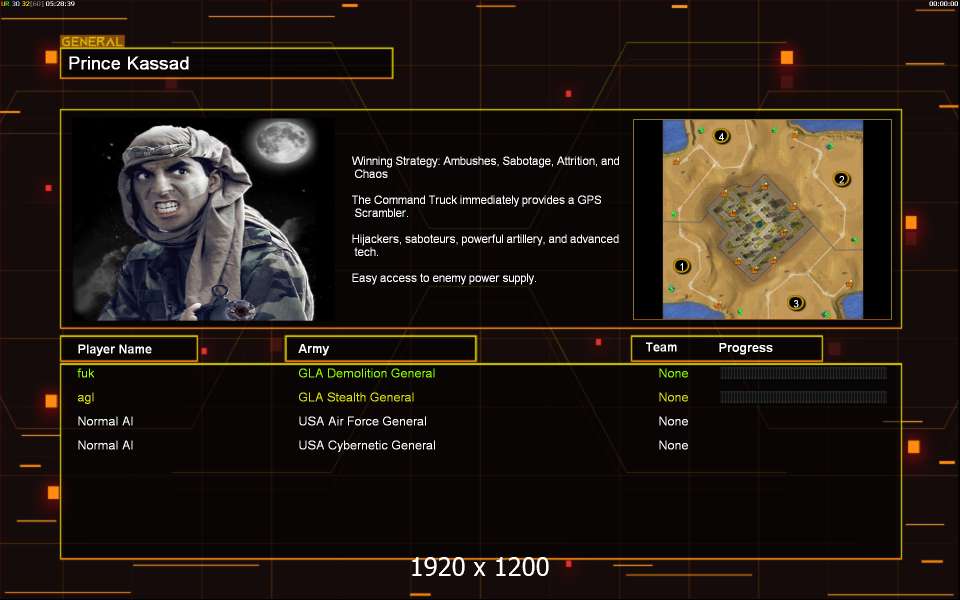Image resolution: width=960 pixels, height=600 pixels.
Task: Click team None in USA Cybernetic row
Action: point(673,445)
